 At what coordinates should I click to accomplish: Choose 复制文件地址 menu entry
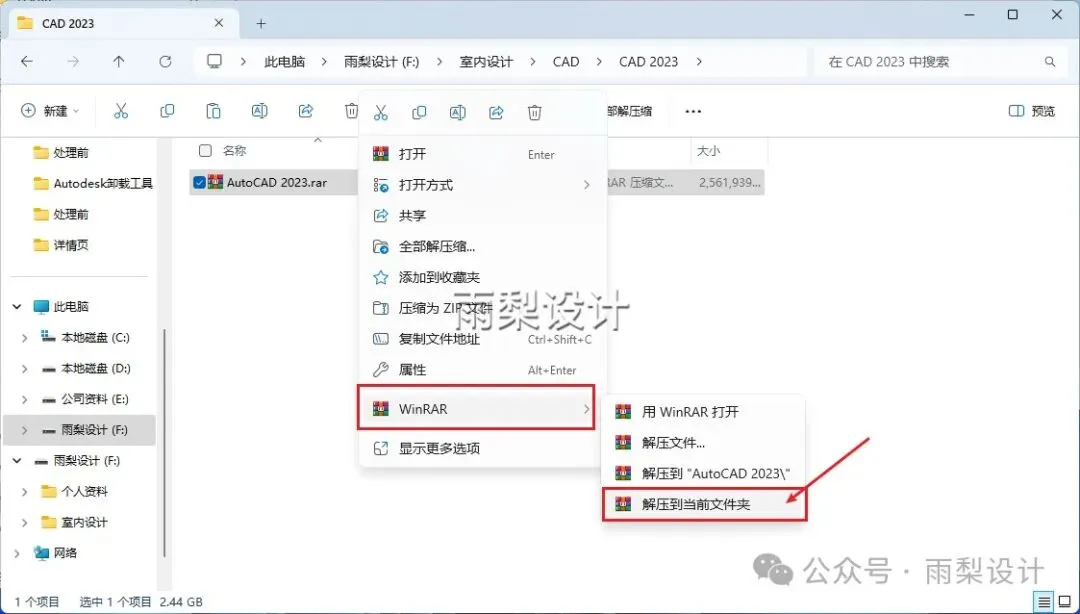click(482, 339)
